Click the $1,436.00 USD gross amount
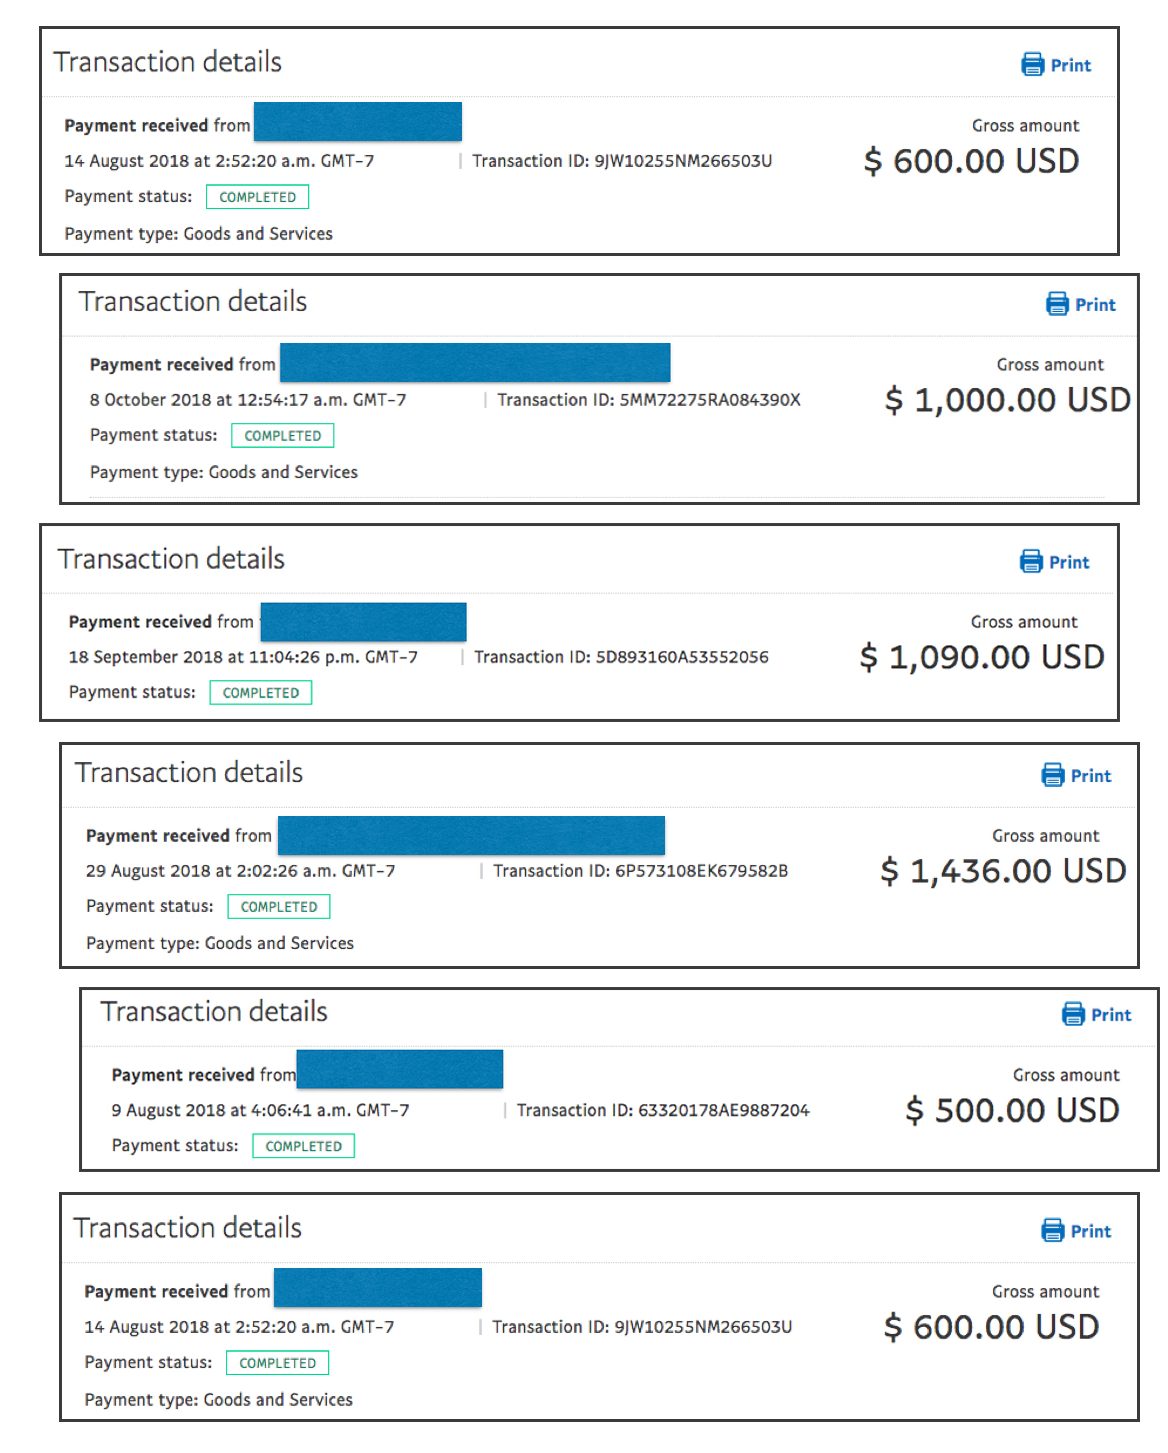This screenshot has height=1453, width=1168. click(1003, 871)
